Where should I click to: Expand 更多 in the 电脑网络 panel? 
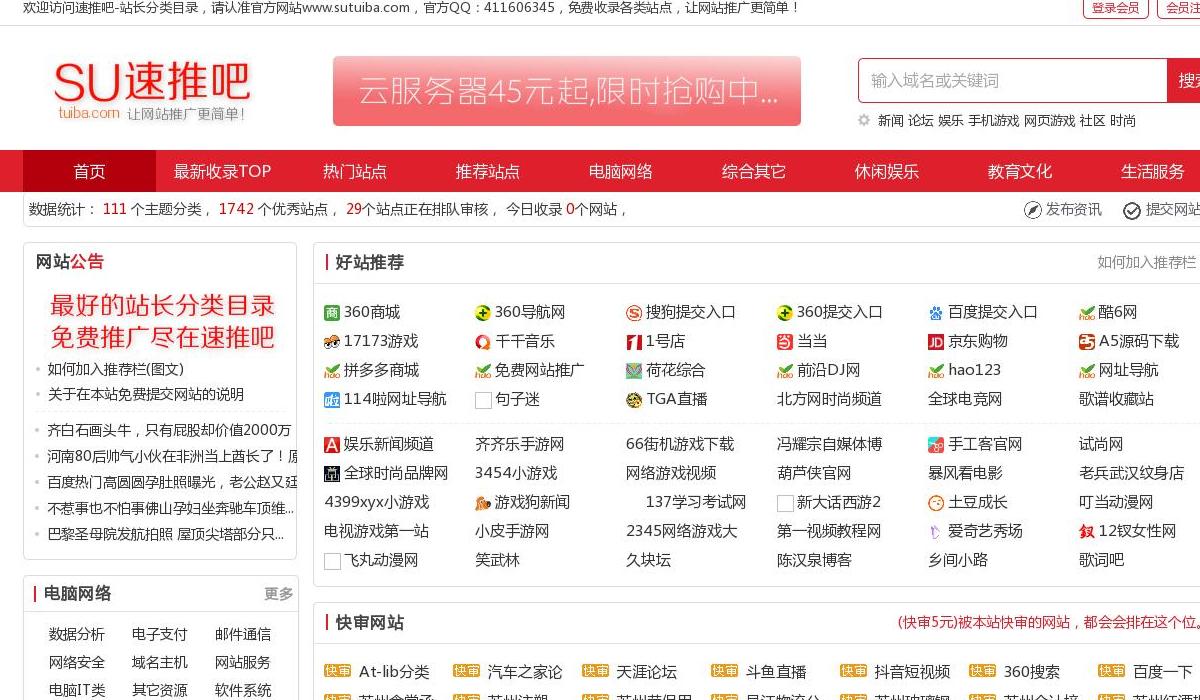pos(278,594)
